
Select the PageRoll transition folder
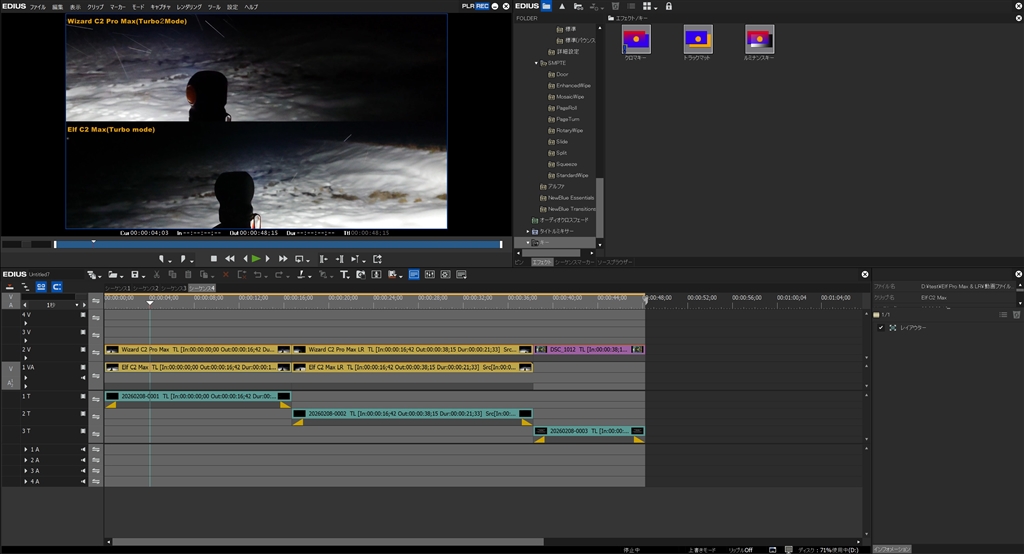click(x=568, y=108)
